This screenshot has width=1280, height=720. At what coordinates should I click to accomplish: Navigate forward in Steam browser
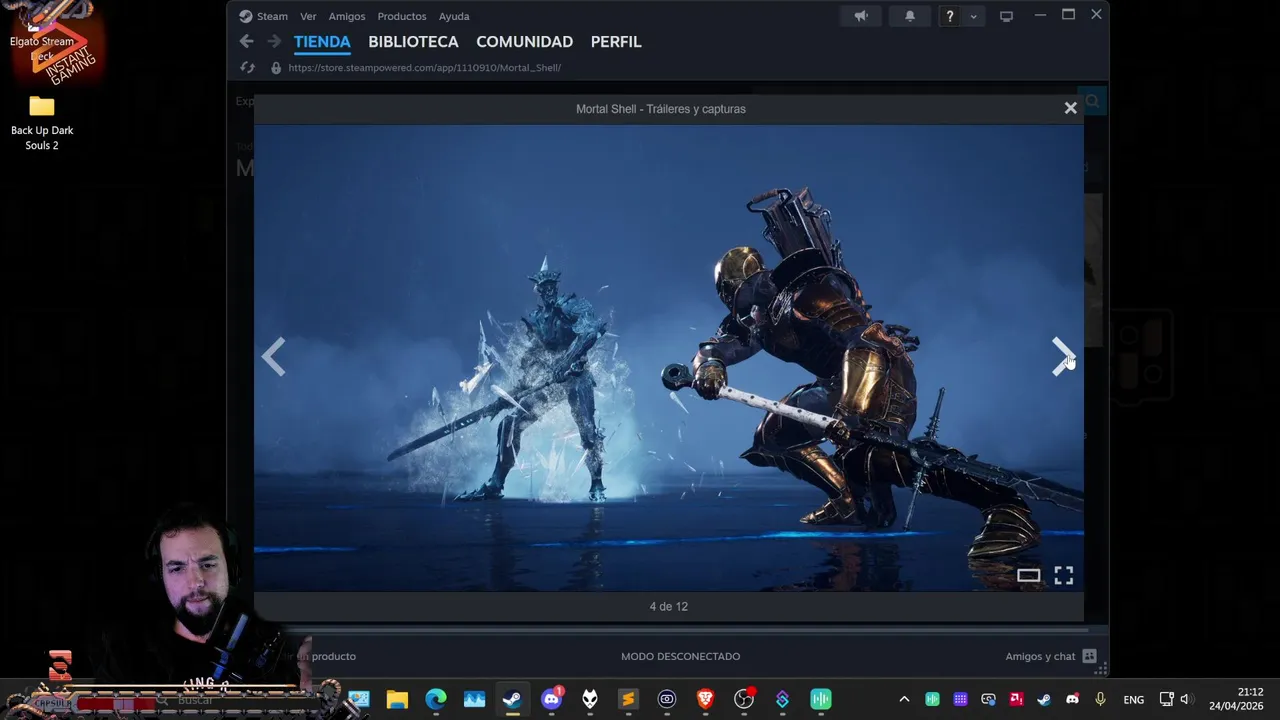tap(274, 42)
